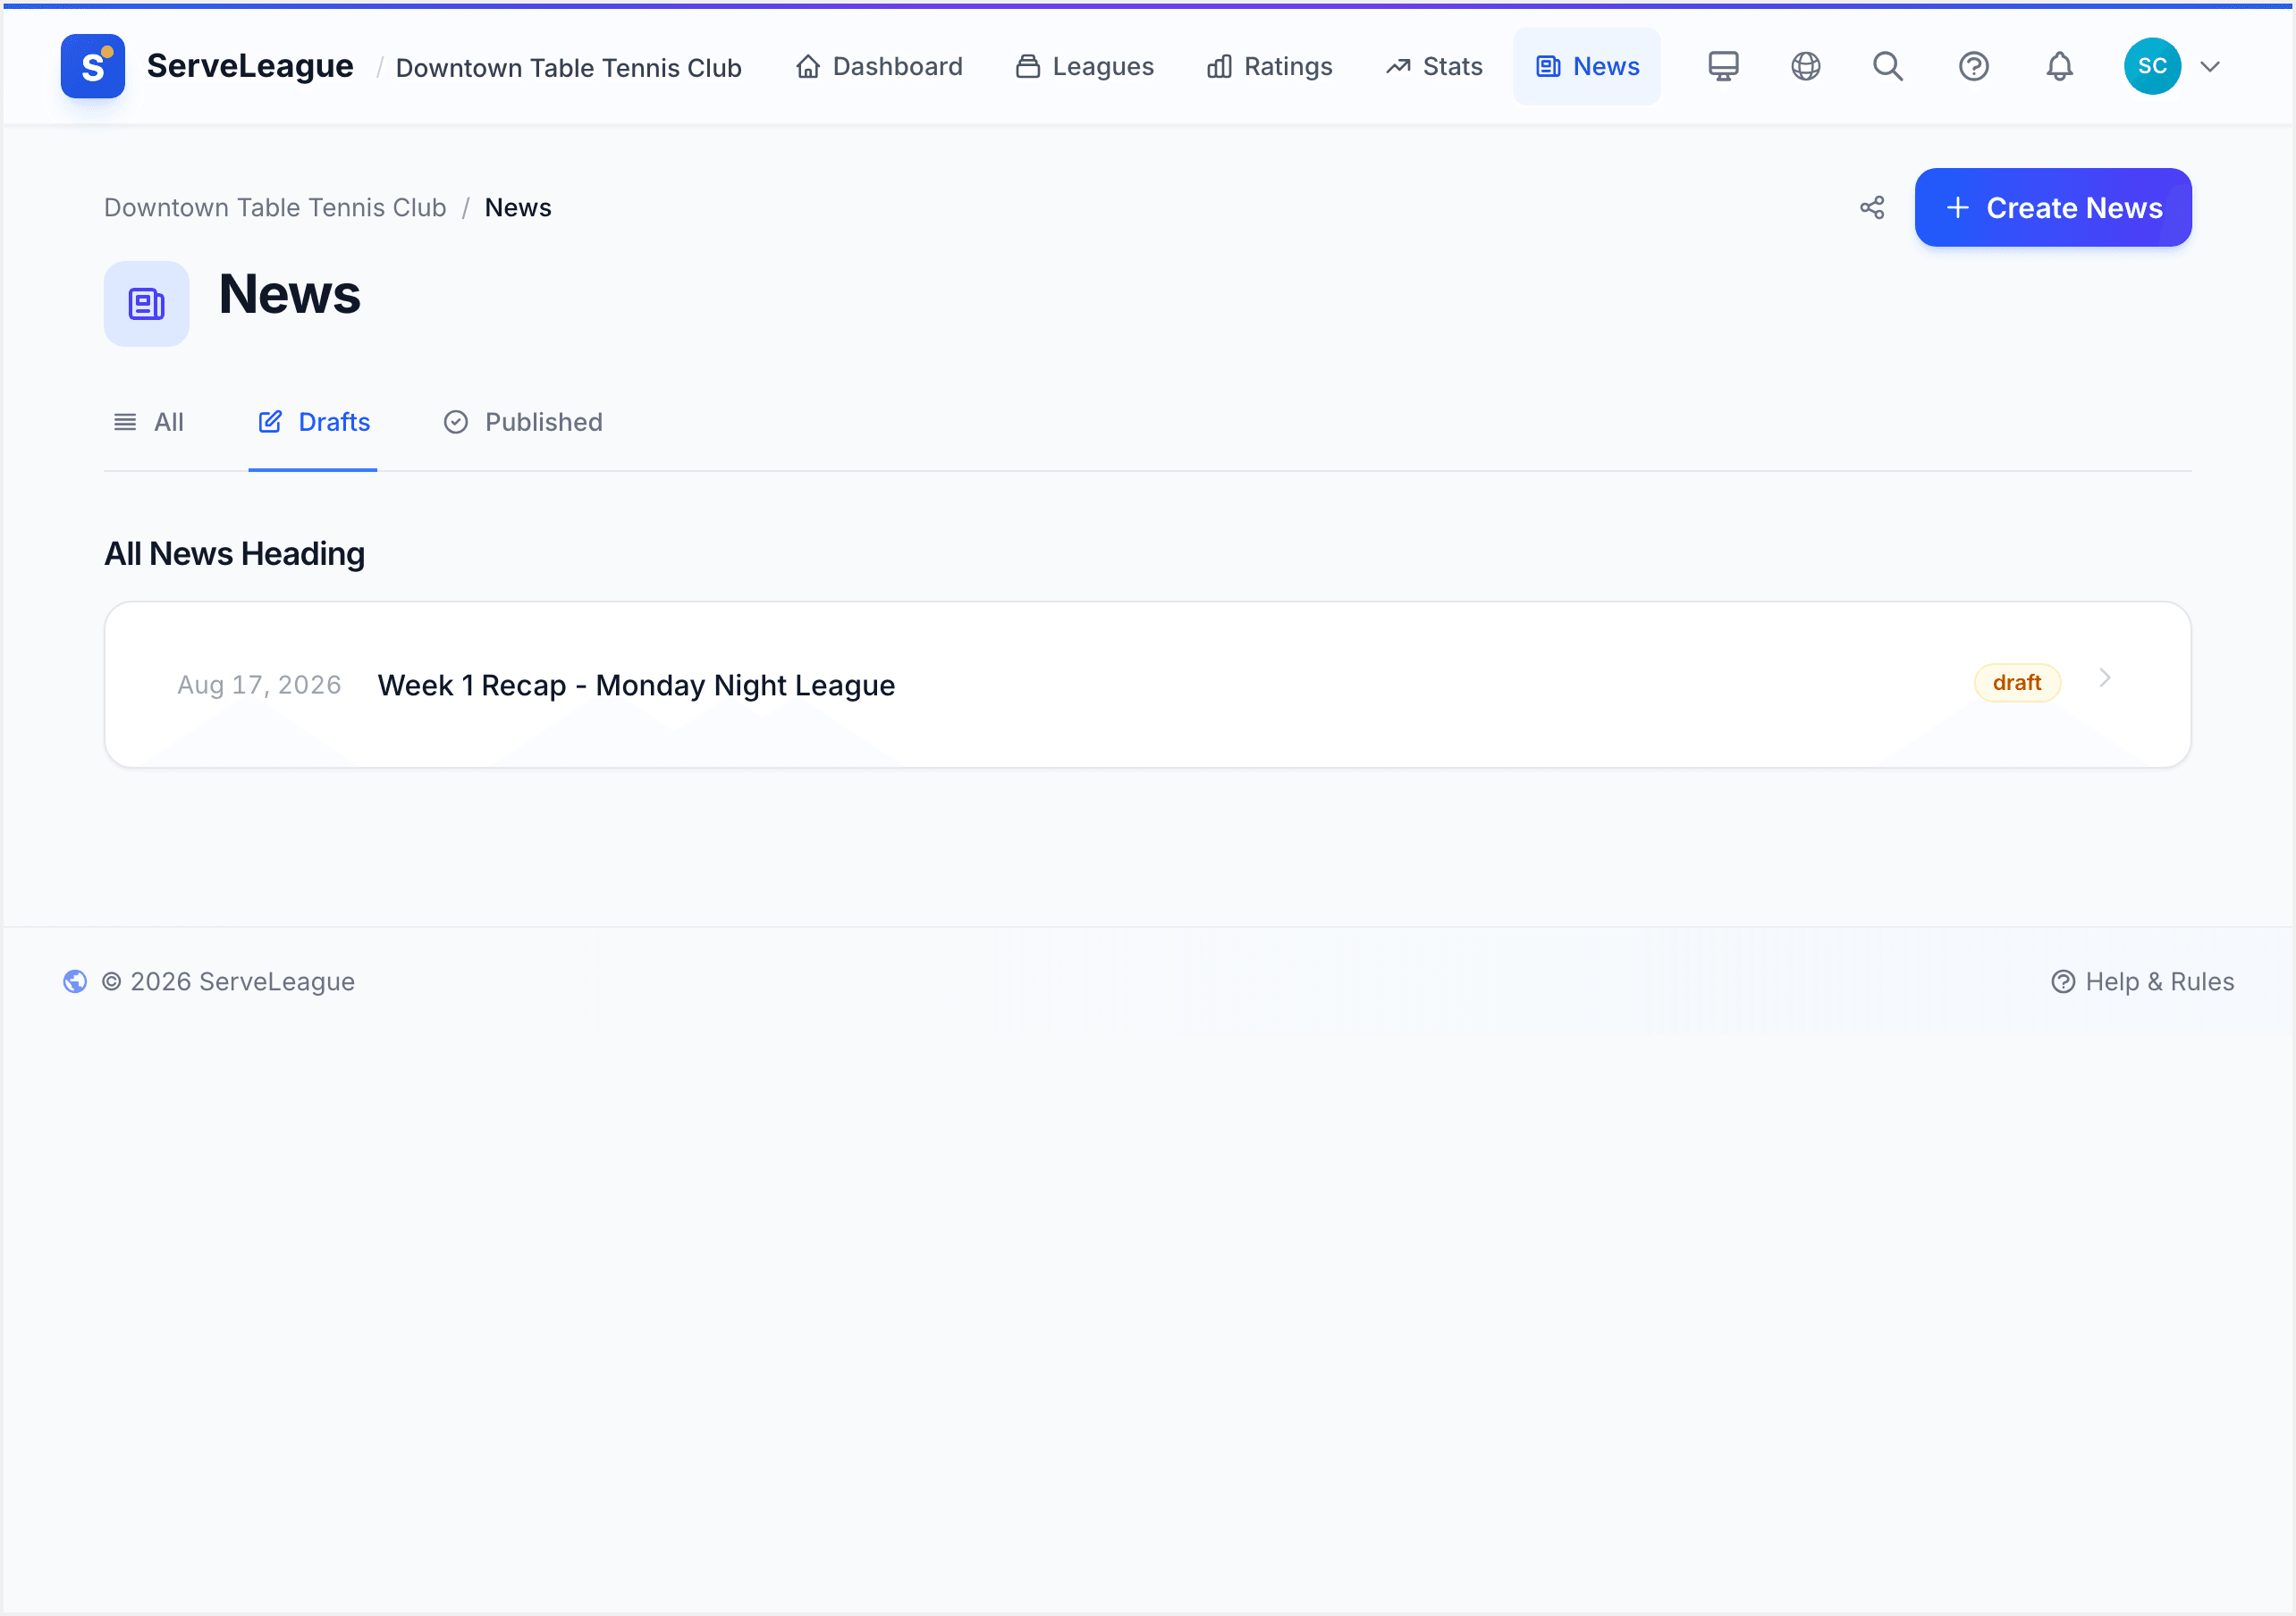Click the News breadcrumb current page
Screen dimensions: 2296x1616
[x=518, y=207]
